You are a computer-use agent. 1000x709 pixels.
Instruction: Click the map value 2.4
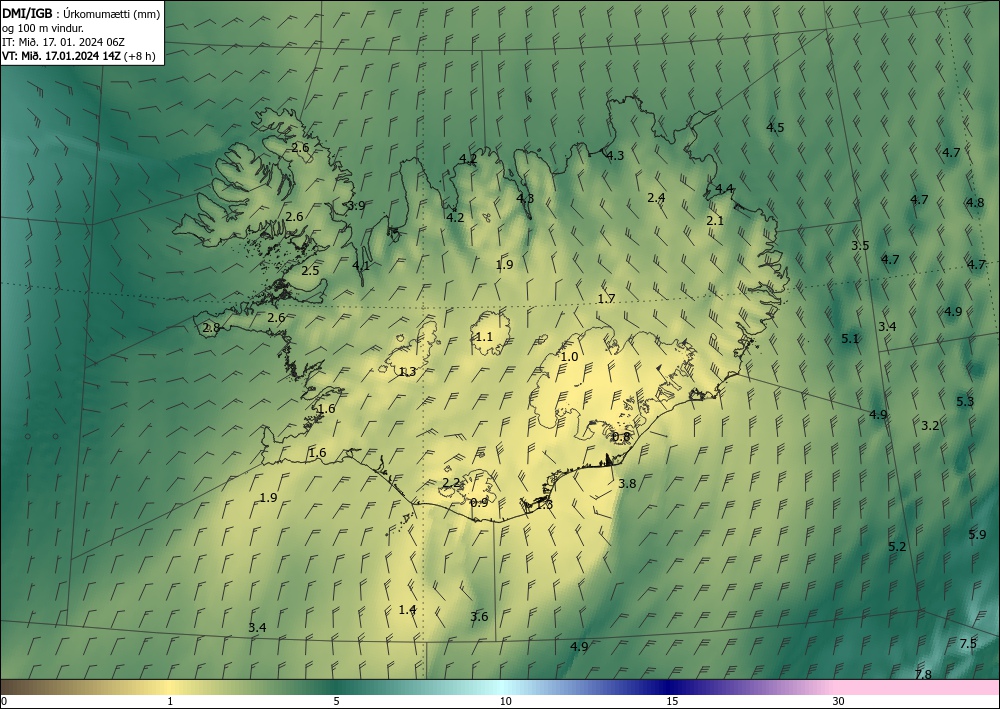click(656, 198)
